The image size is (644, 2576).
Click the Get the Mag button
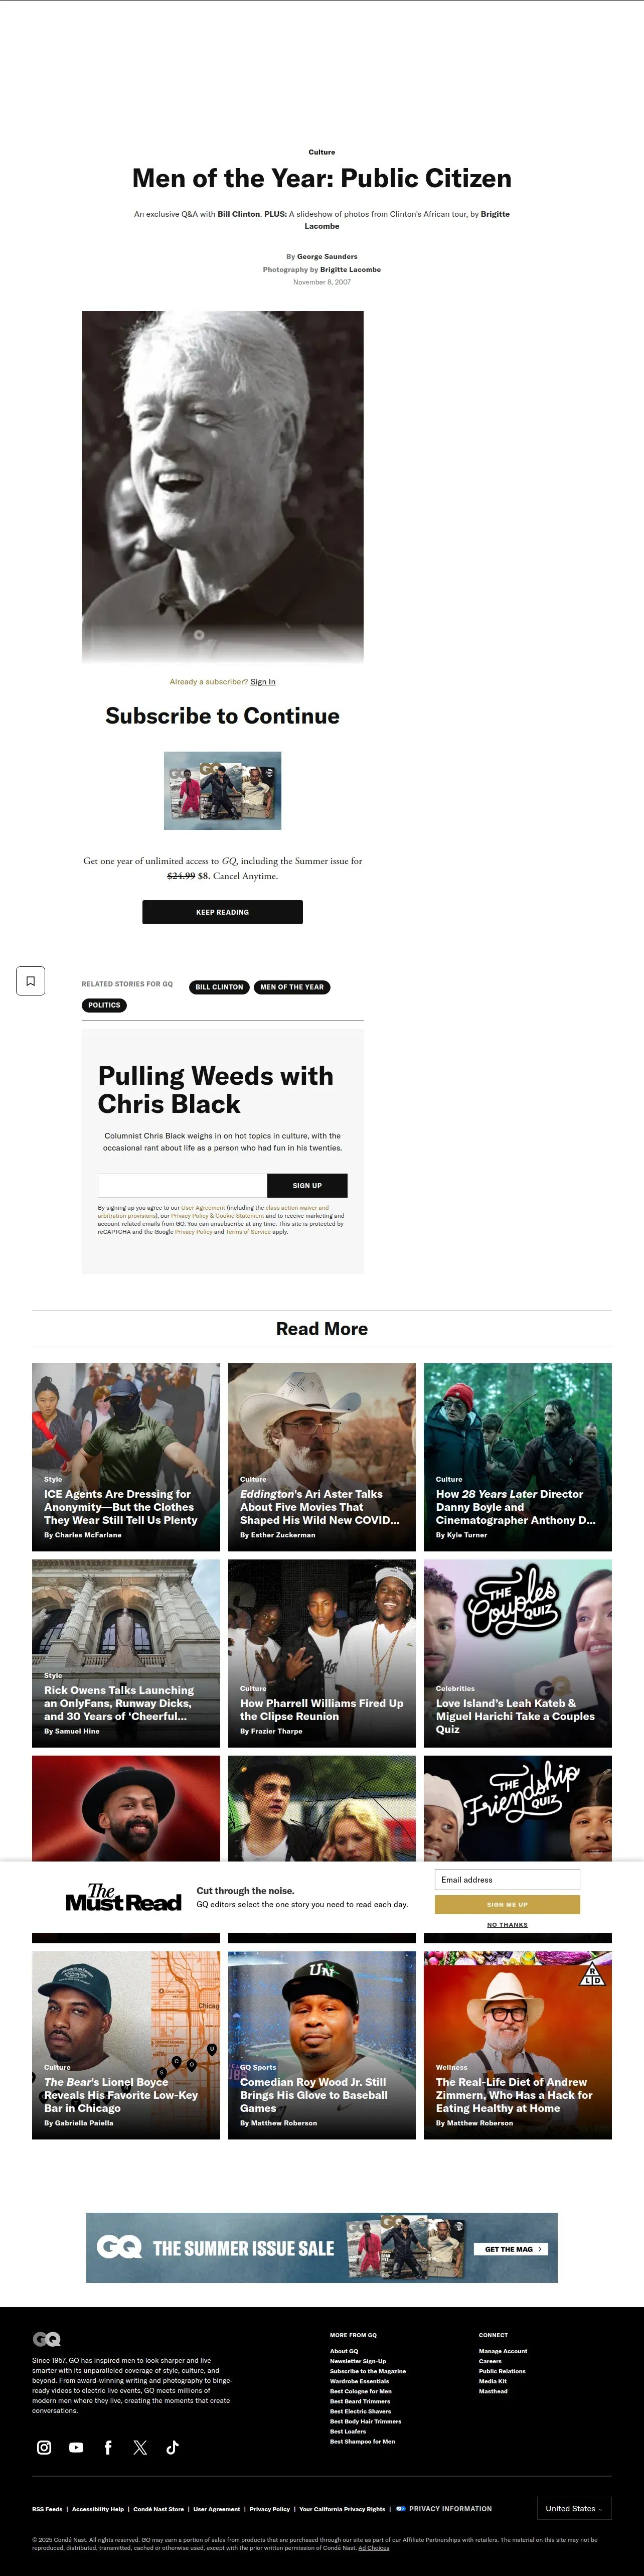(x=512, y=2248)
